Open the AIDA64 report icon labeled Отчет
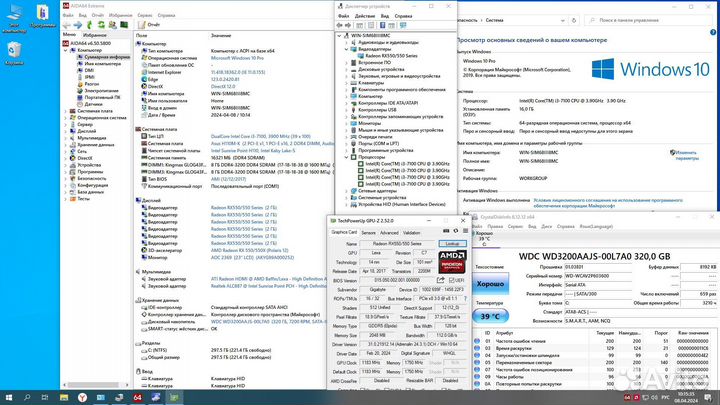 coord(147,24)
